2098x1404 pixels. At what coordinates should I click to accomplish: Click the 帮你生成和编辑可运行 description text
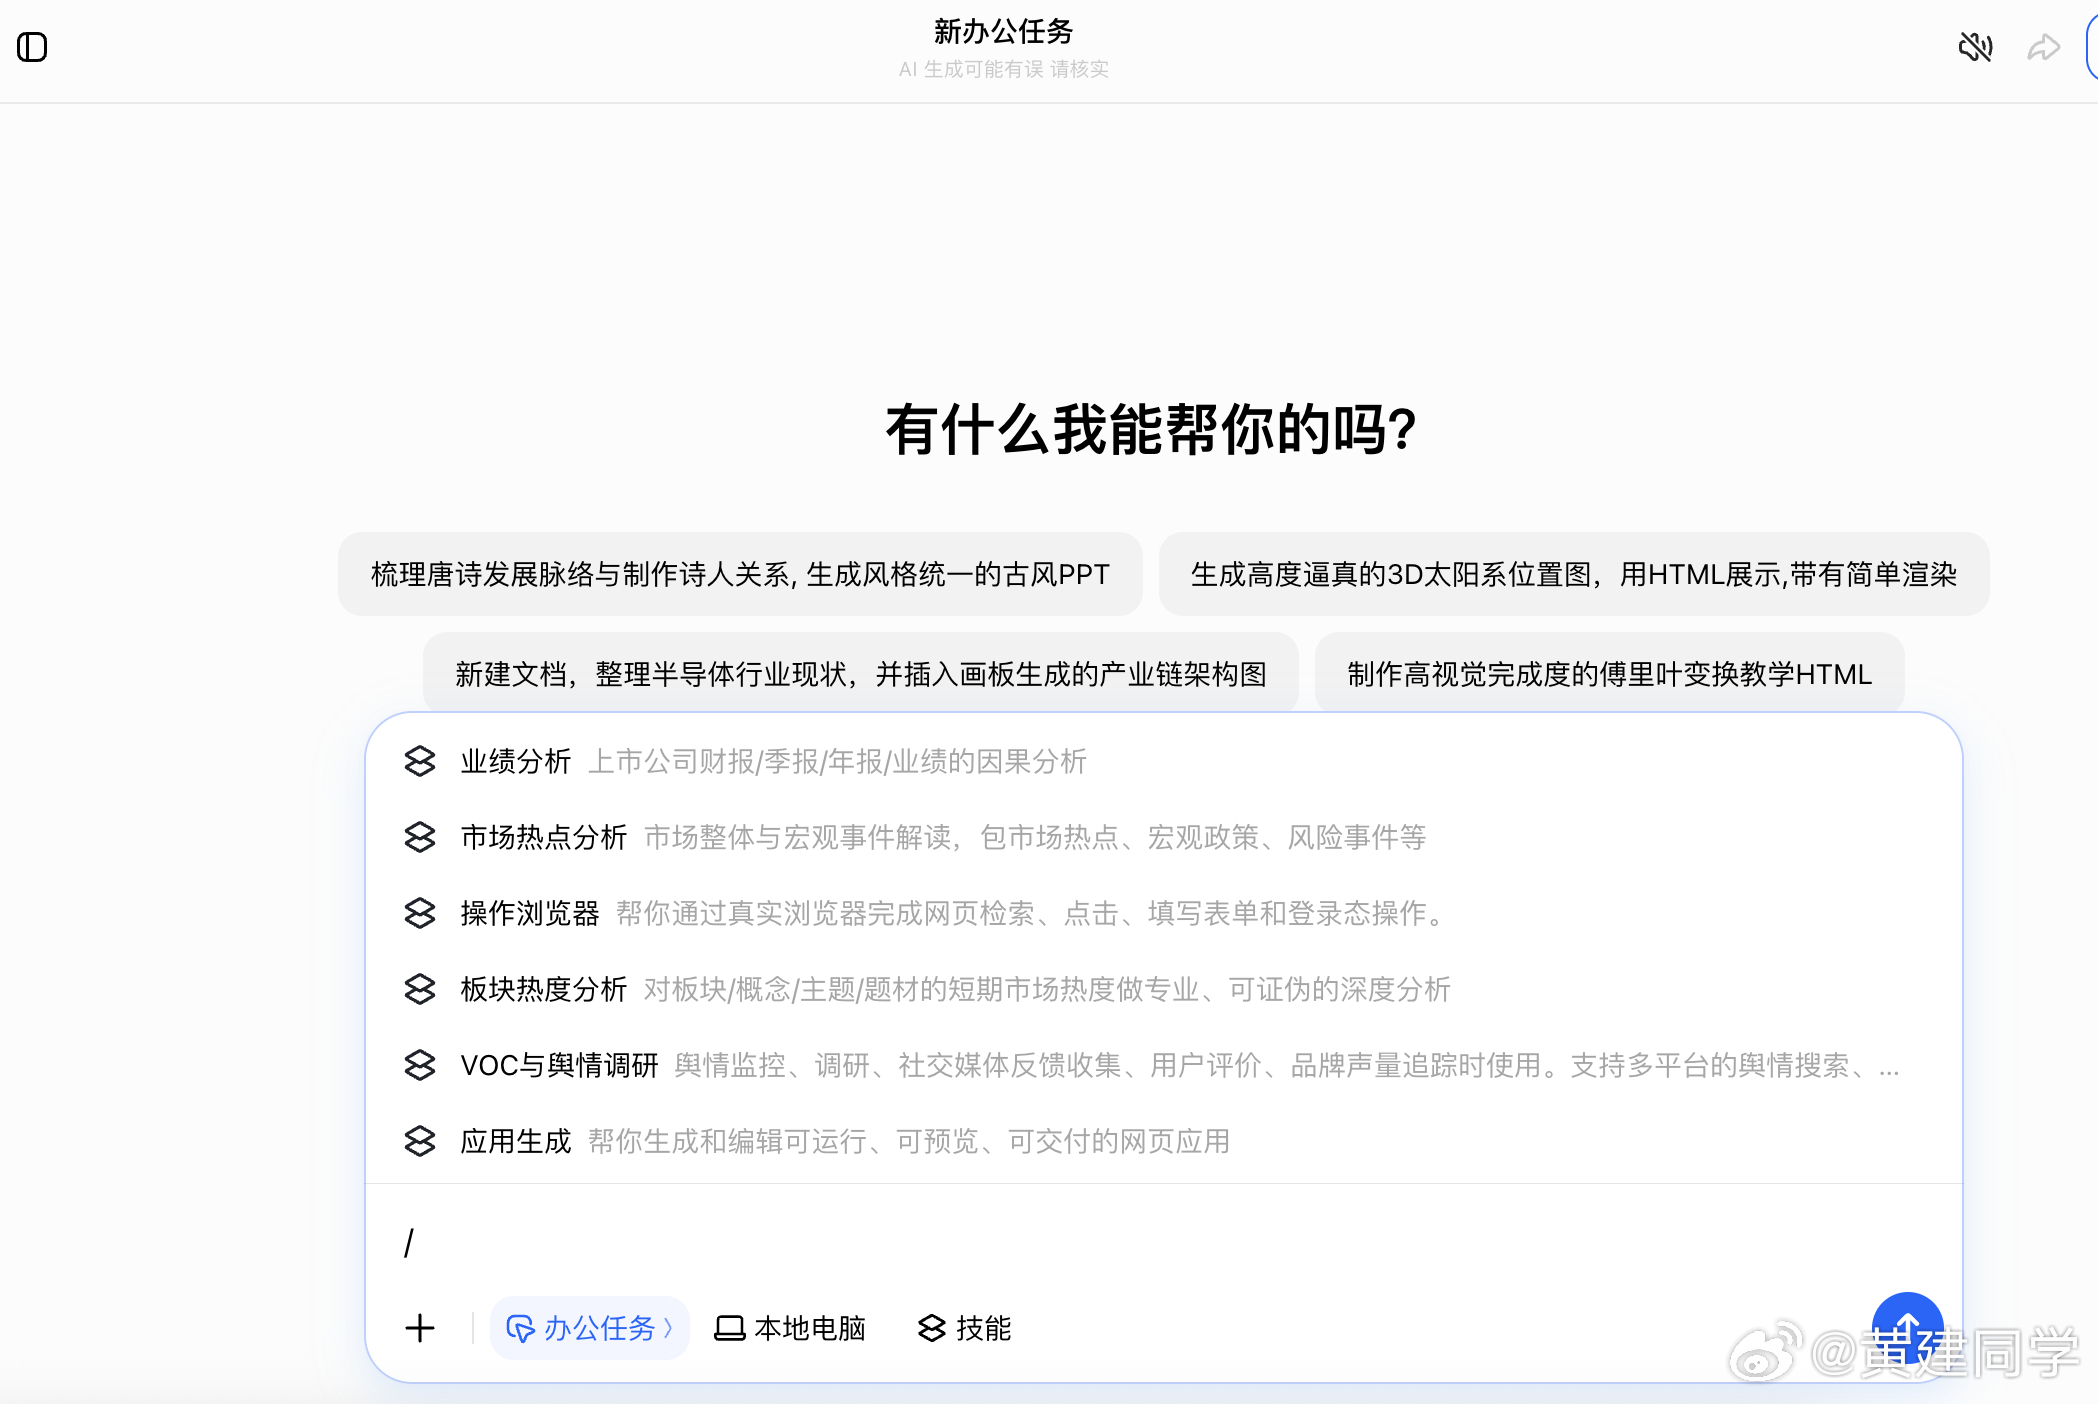[909, 1141]
